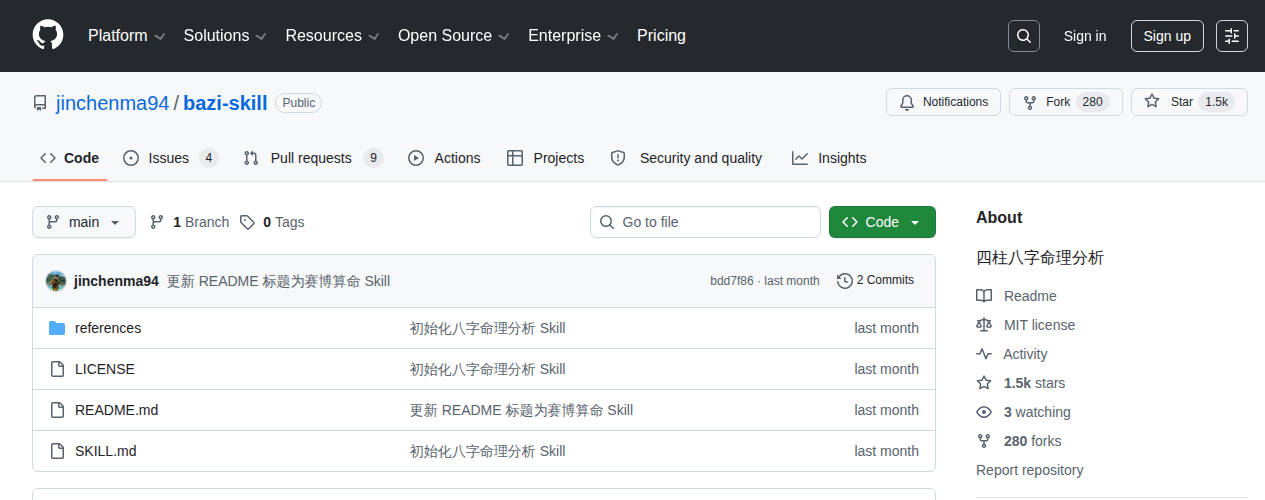Viewport: 1265px width, 500px height.
Task: View the 1.5k stars stargazers link
Action: point(1034,383)
